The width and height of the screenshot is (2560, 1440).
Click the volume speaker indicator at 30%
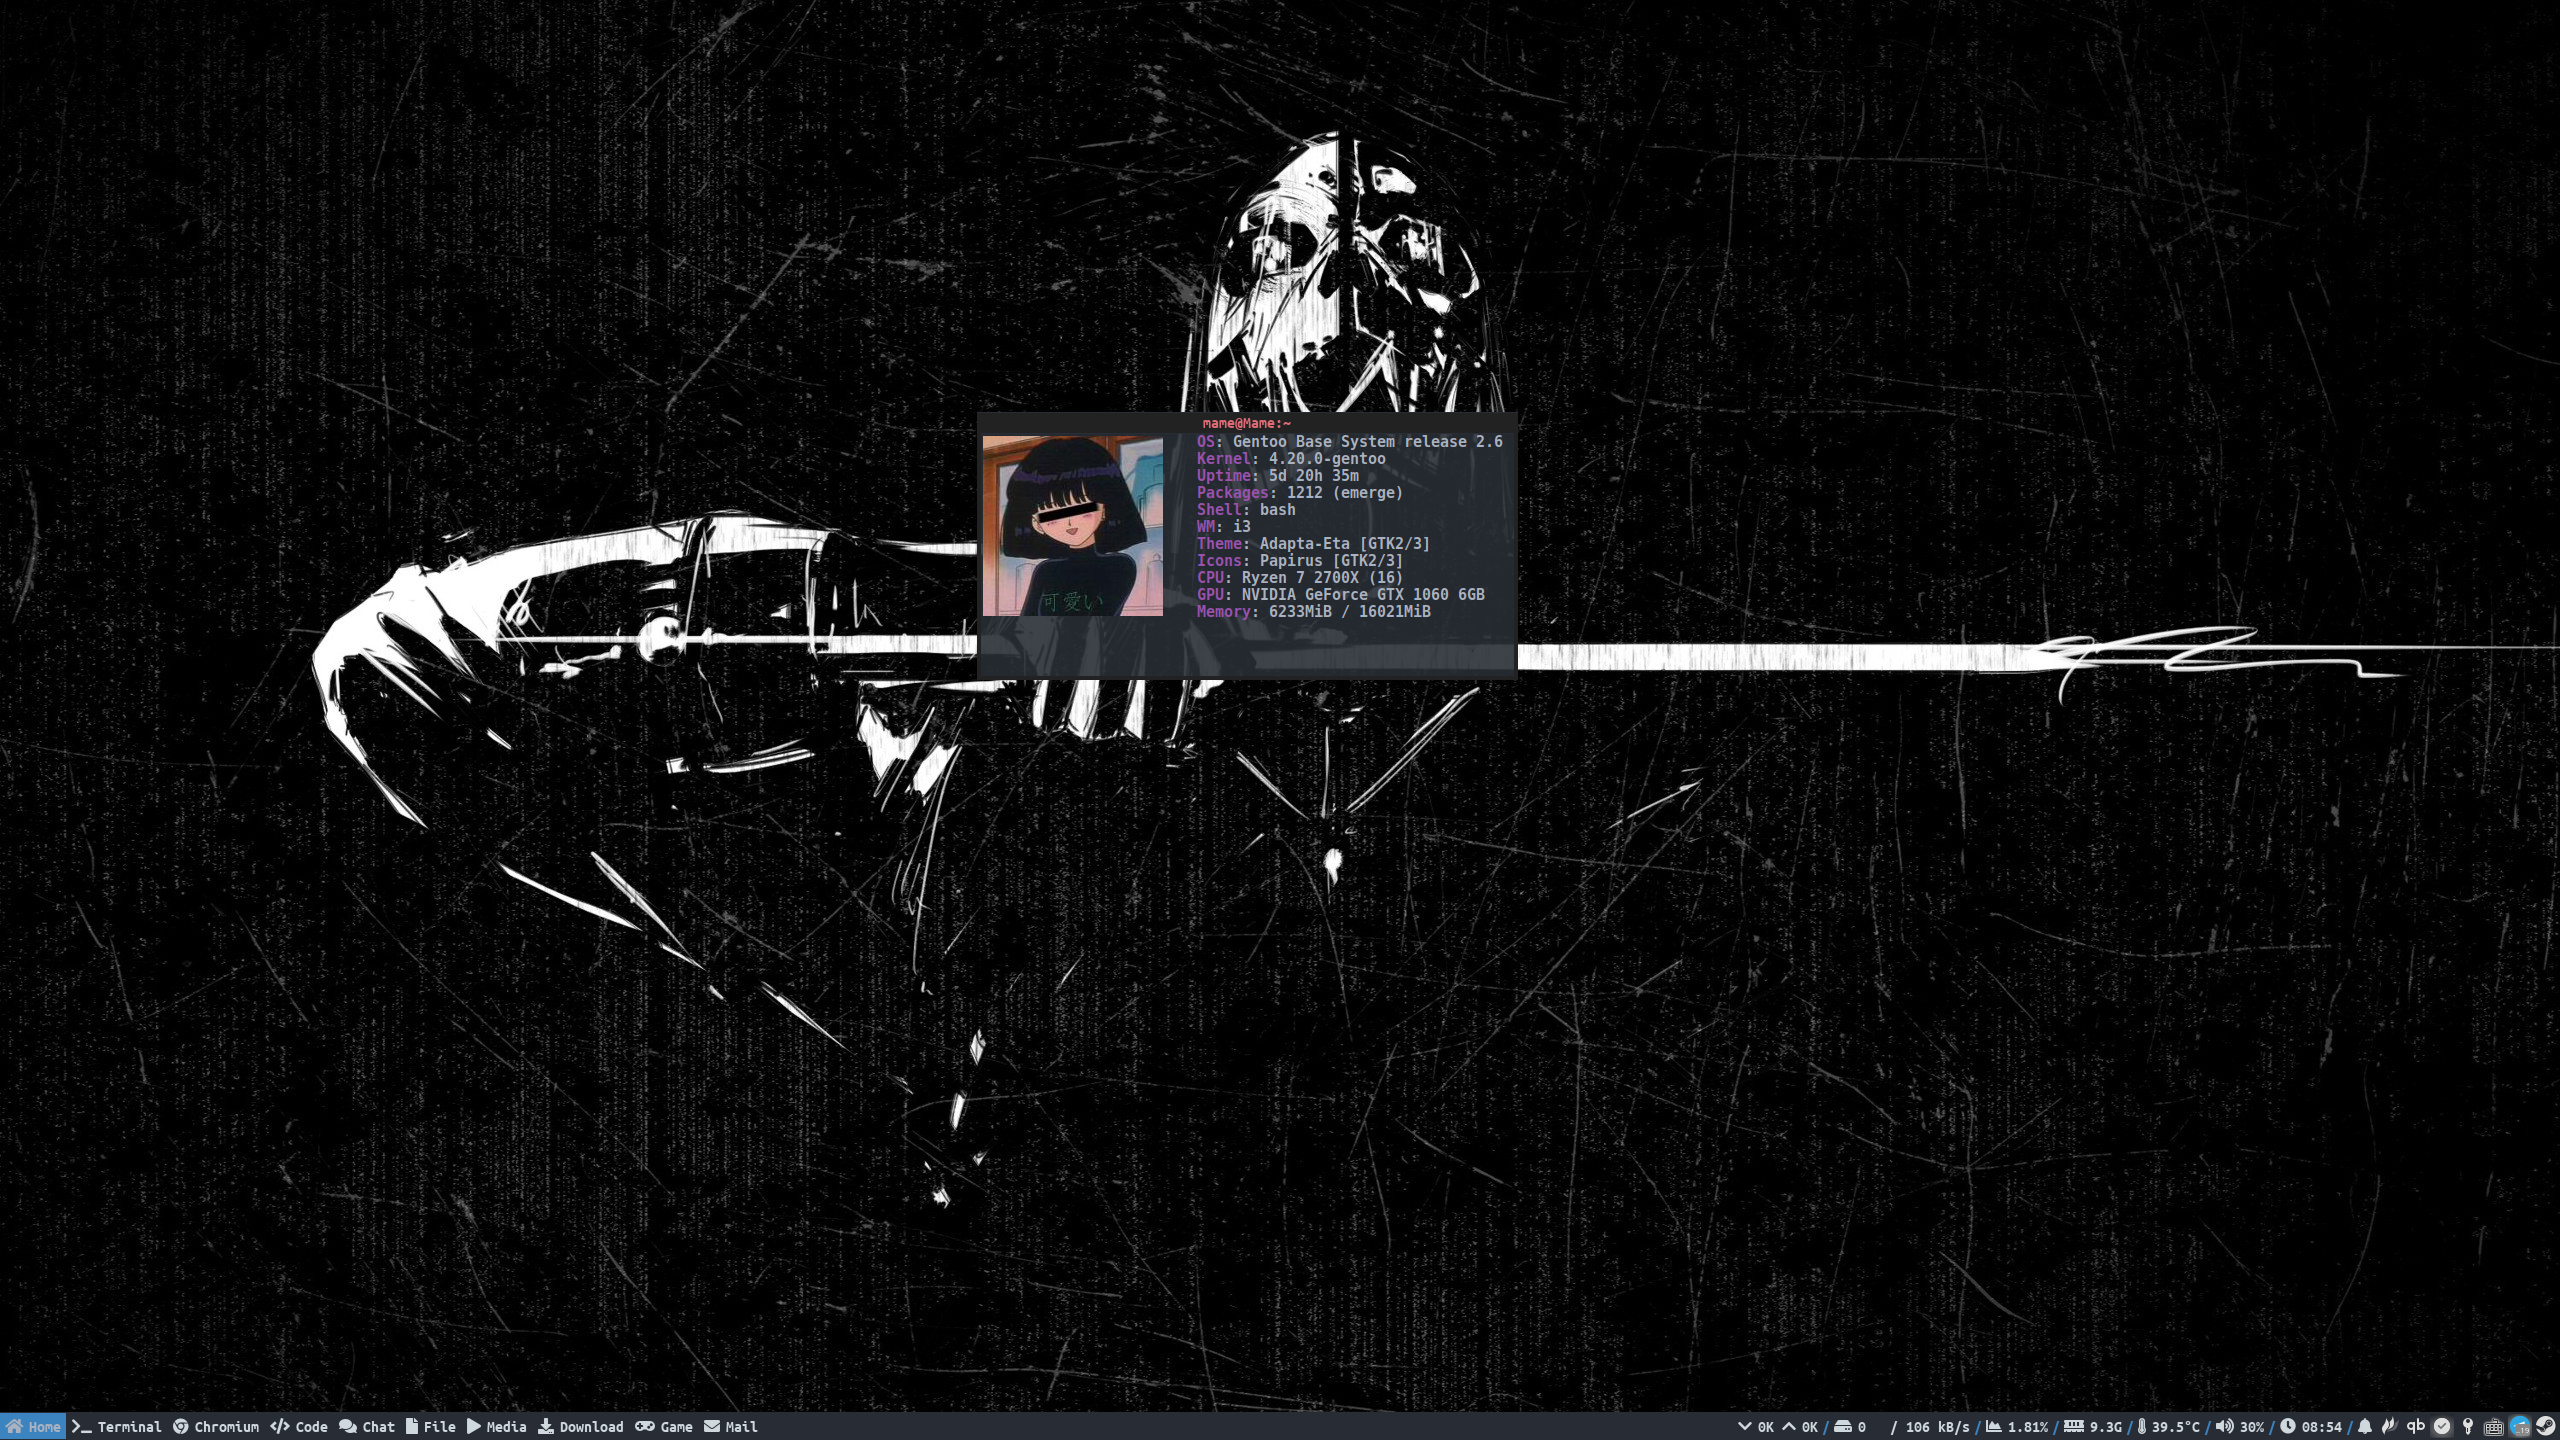tap(2239, 1427)
